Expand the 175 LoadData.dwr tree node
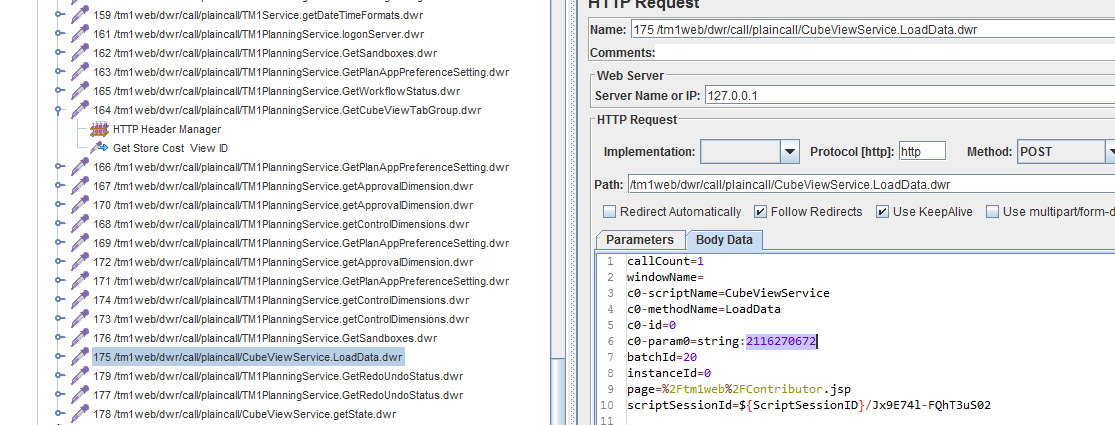1115x425 pixels. (x=60, y=357)
